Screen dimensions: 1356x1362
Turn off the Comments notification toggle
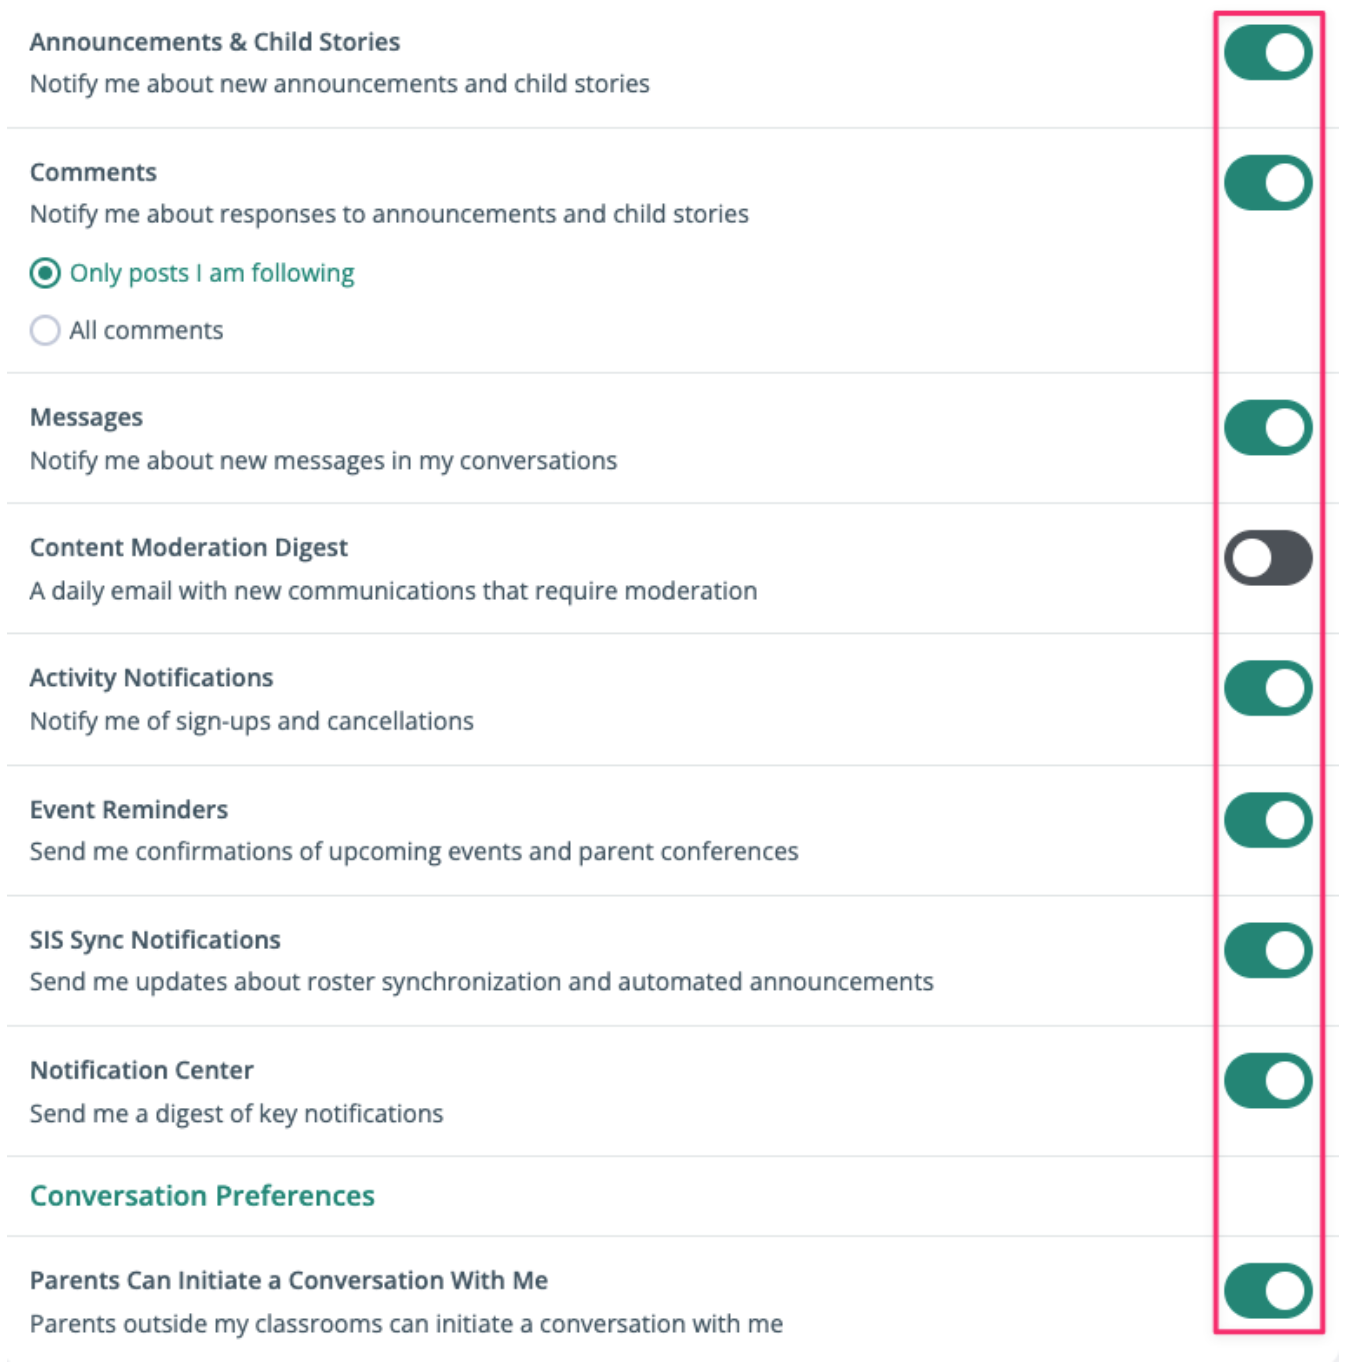tap(1267, 183)
